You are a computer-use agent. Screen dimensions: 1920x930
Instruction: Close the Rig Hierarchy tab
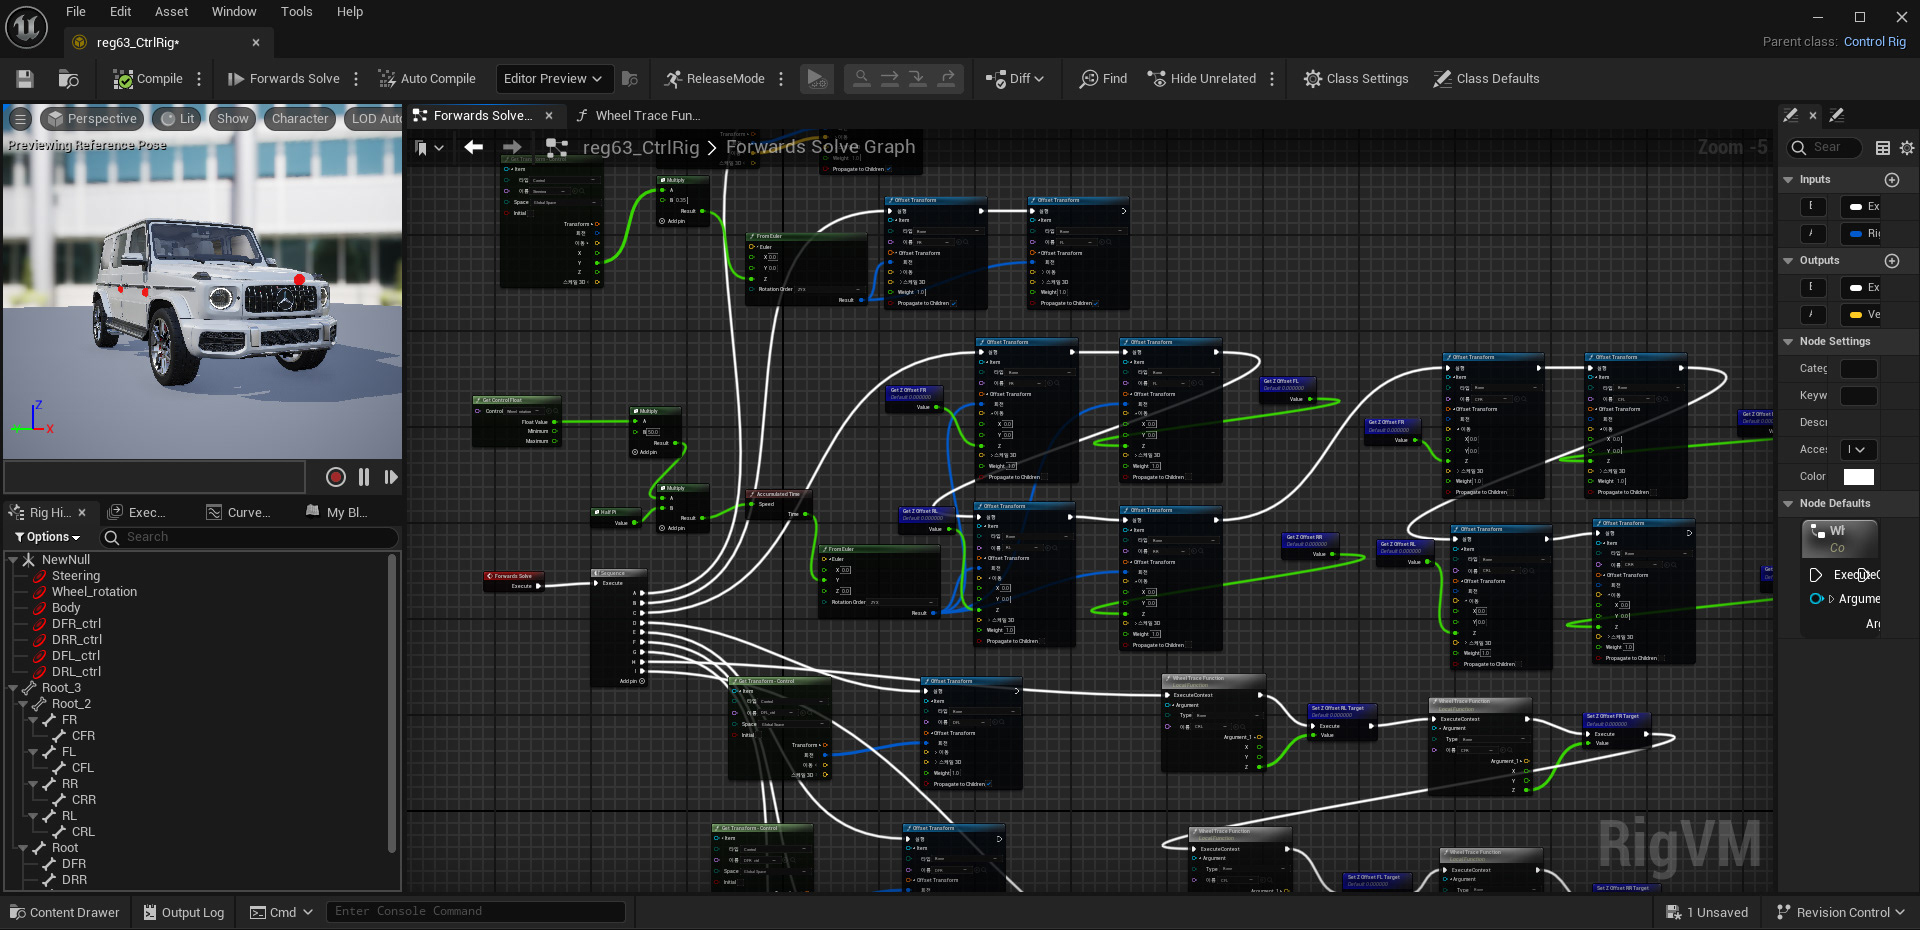[82, 512]
